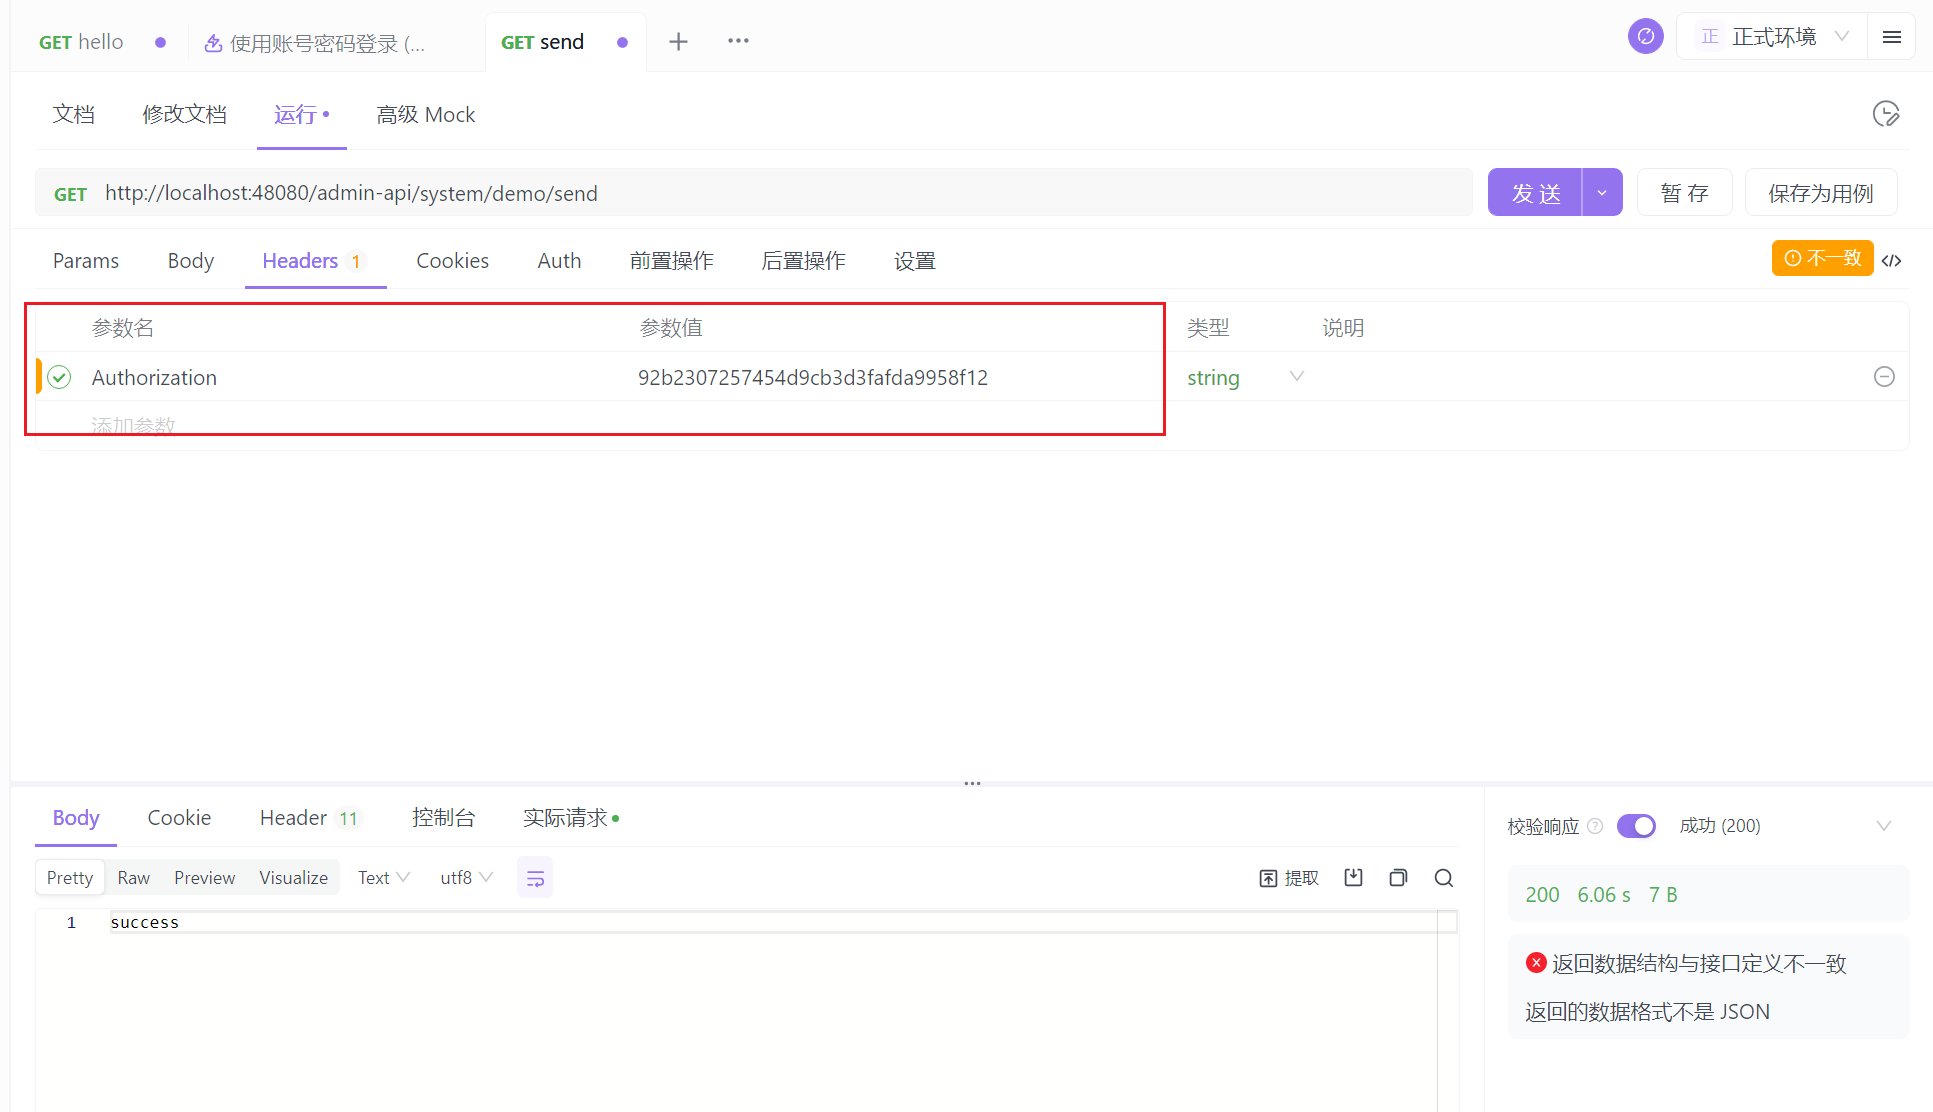This screenshot has width=1933, height=1112.
Task: Select the Params tab
Action: click(85, 261)
